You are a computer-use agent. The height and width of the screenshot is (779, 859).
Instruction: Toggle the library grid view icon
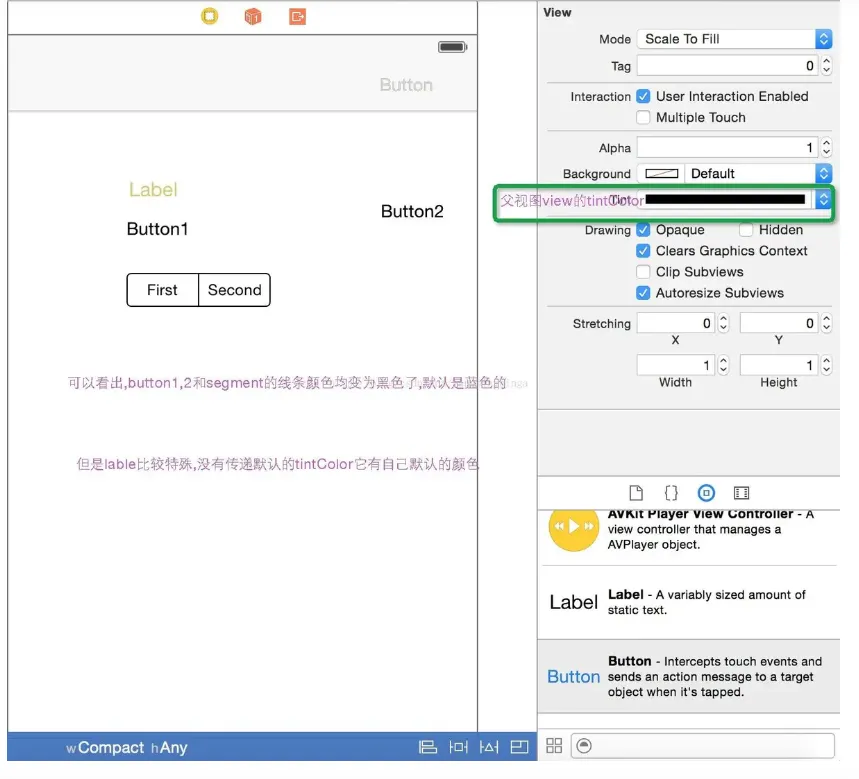pyautogui.click(x=554, y=746)
